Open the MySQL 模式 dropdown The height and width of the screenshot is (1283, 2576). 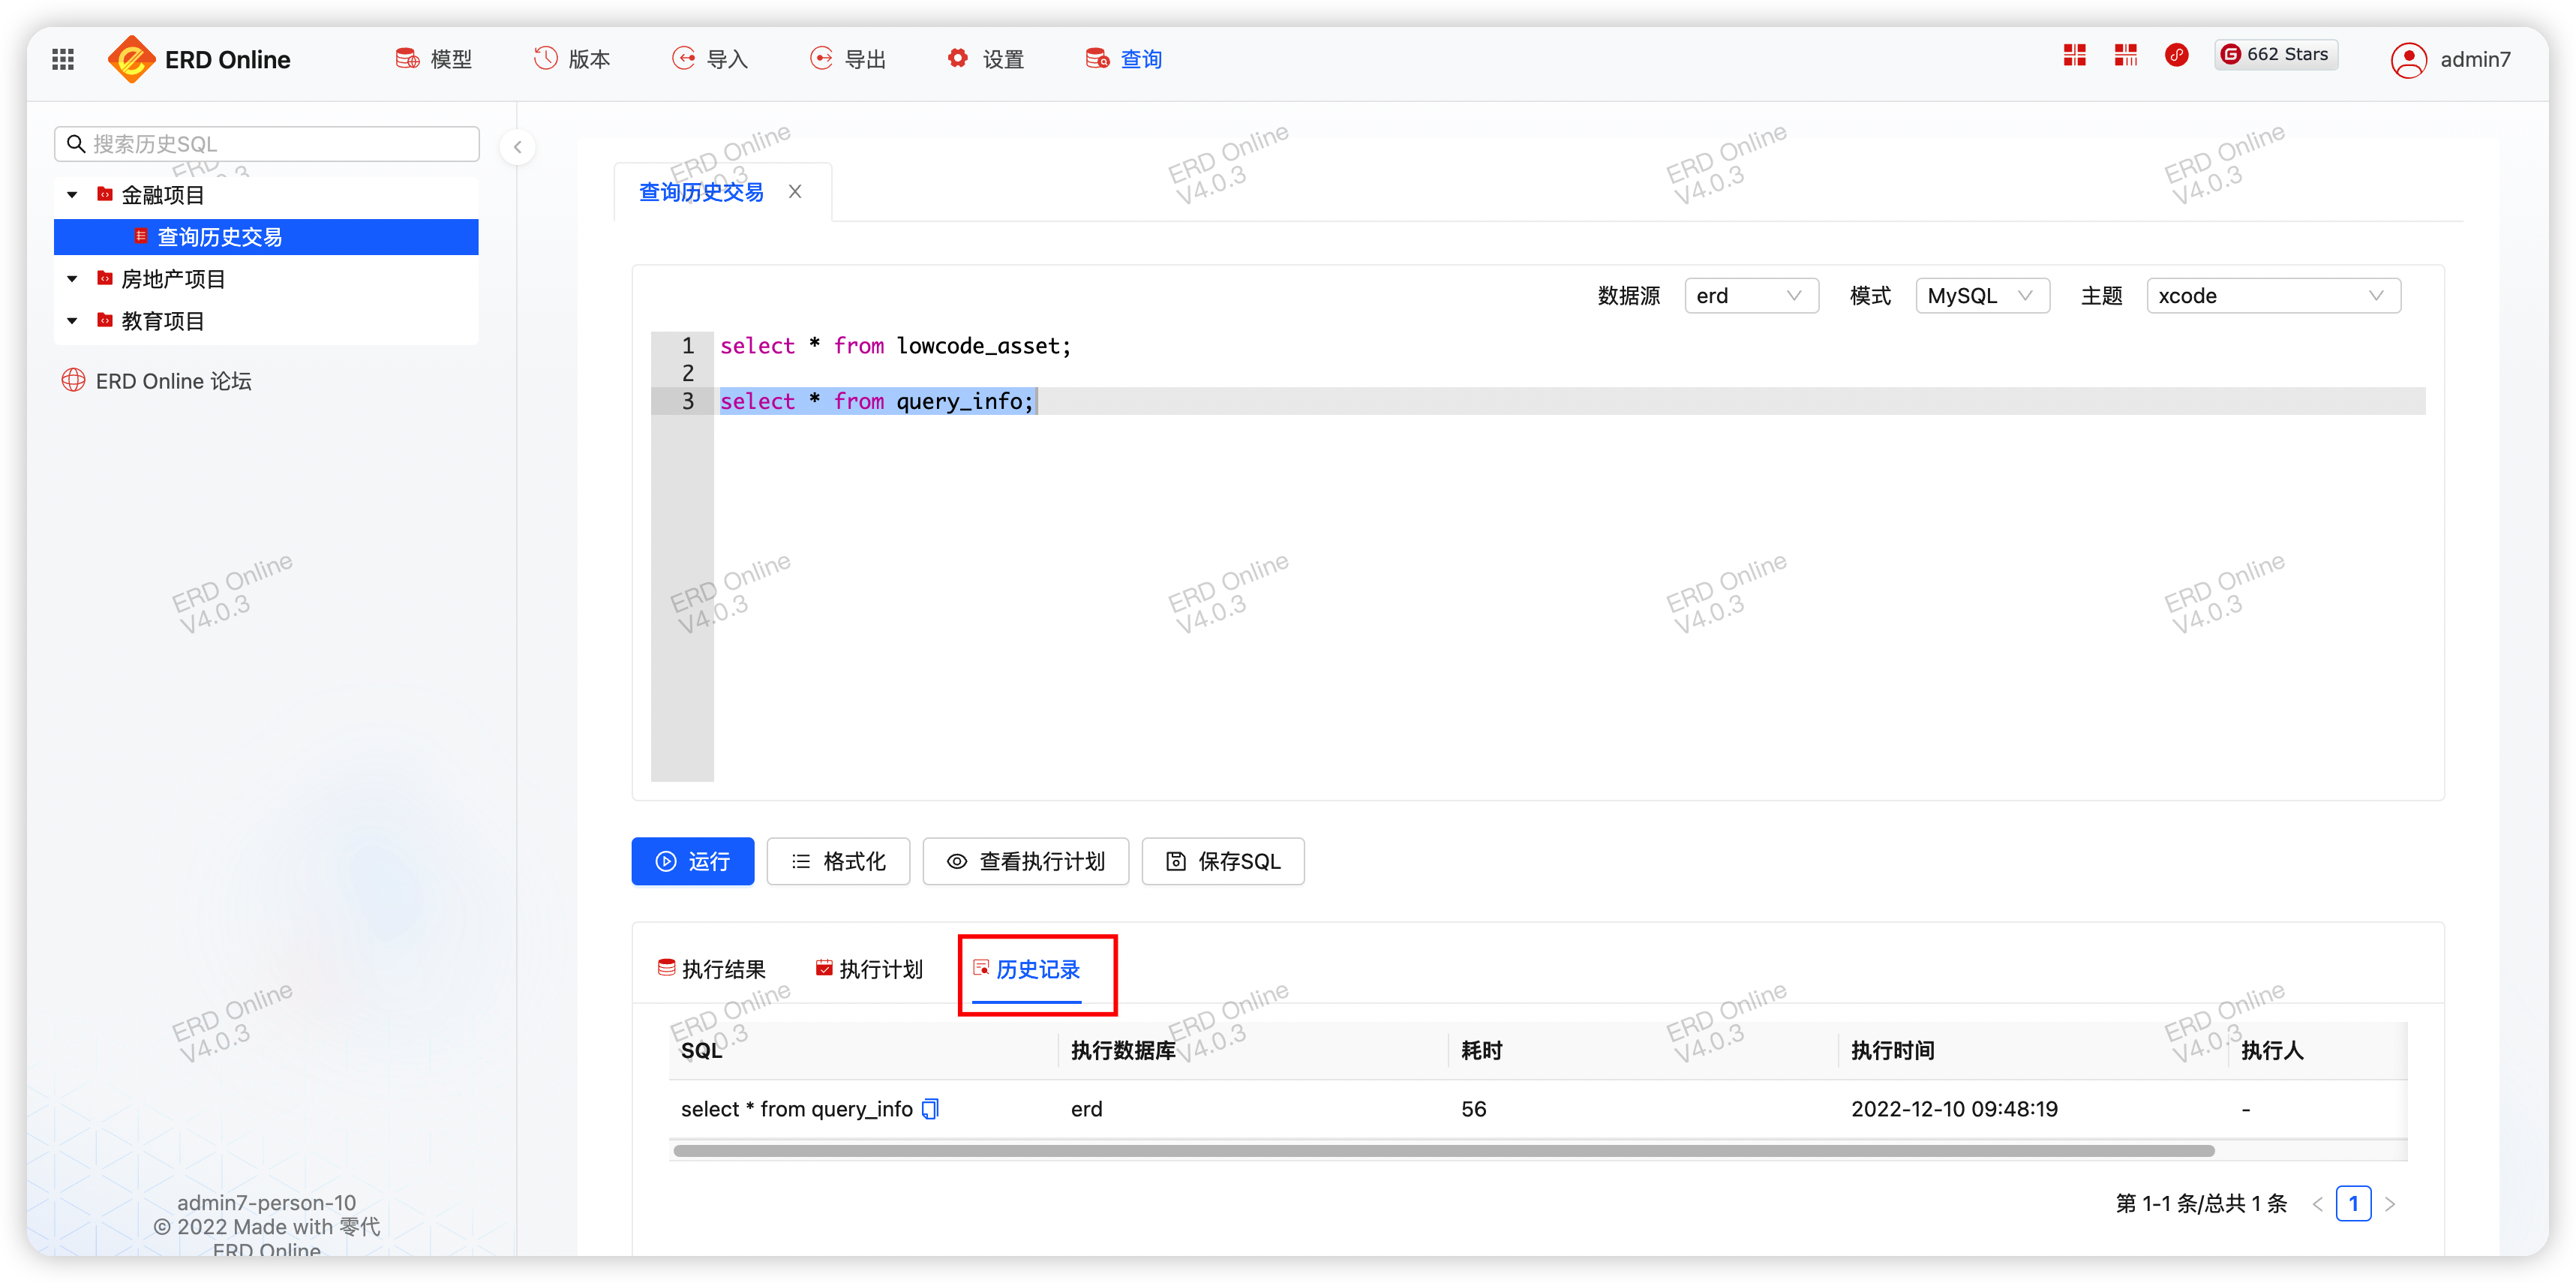pos(1981,295)
